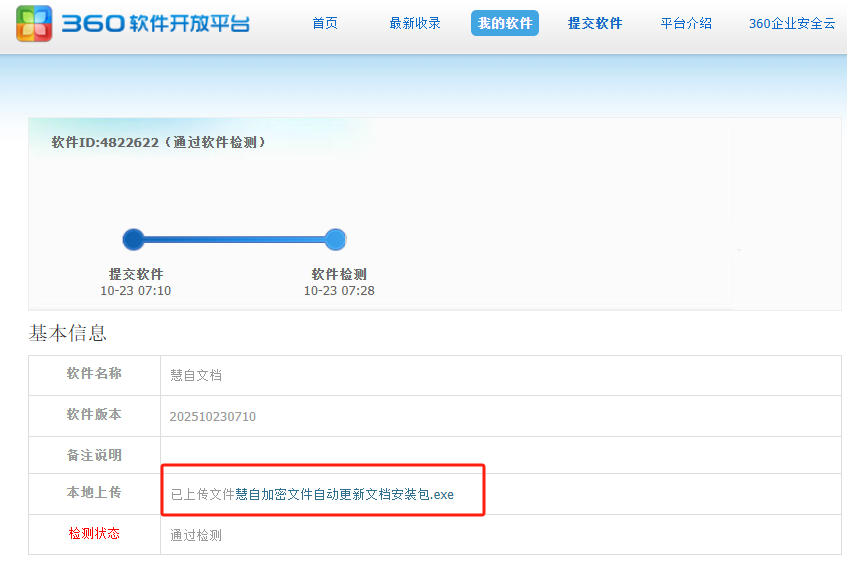This screenshot has width=847, height=562.
Task: Click the 软件检测 step circle node
Action: pos(336,239)
